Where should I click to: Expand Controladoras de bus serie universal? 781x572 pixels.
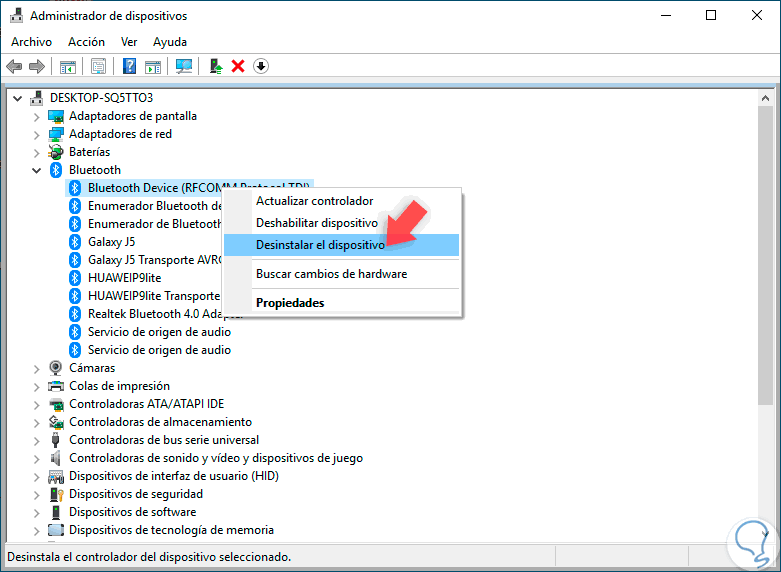click(36, 440)
